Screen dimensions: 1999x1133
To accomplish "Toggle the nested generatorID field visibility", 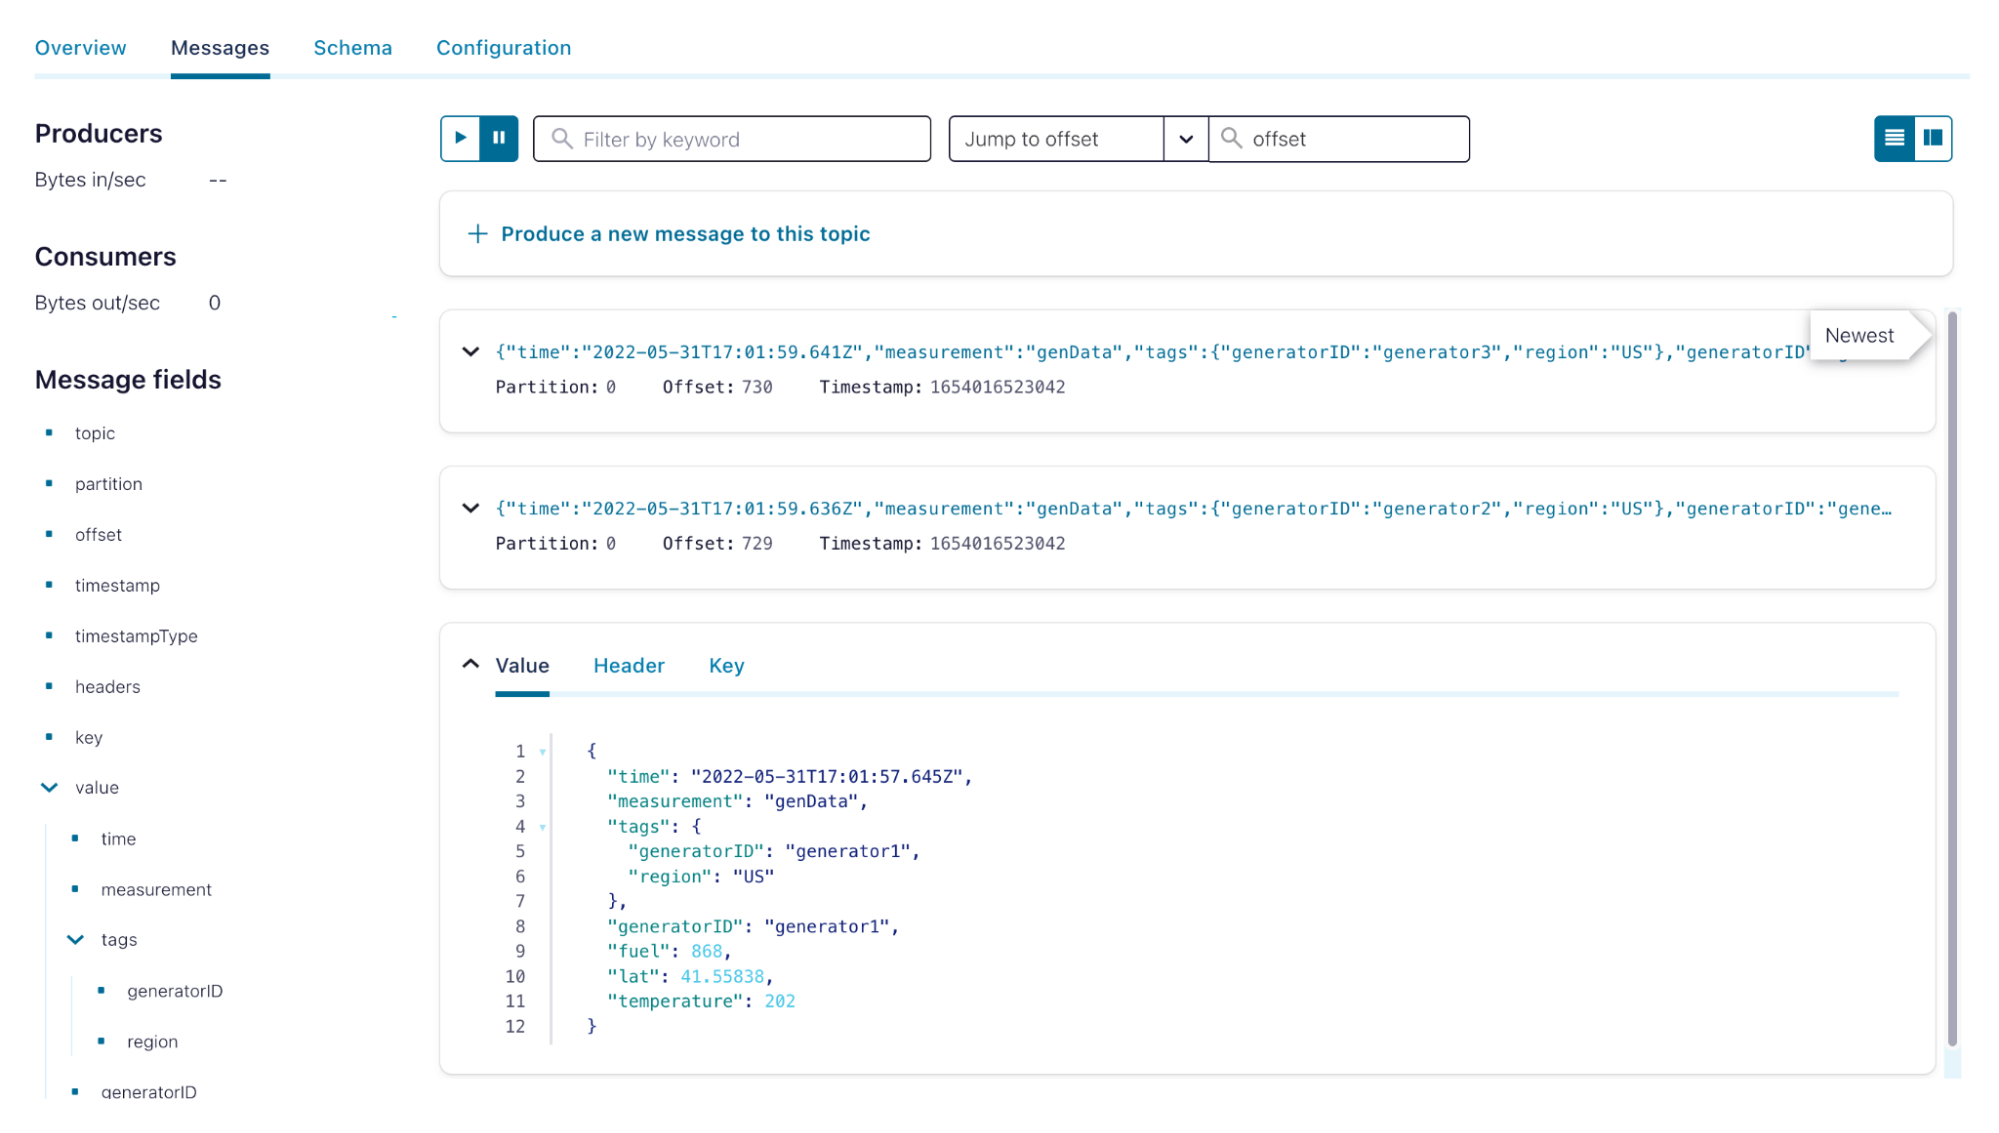I will pos(174,990).
